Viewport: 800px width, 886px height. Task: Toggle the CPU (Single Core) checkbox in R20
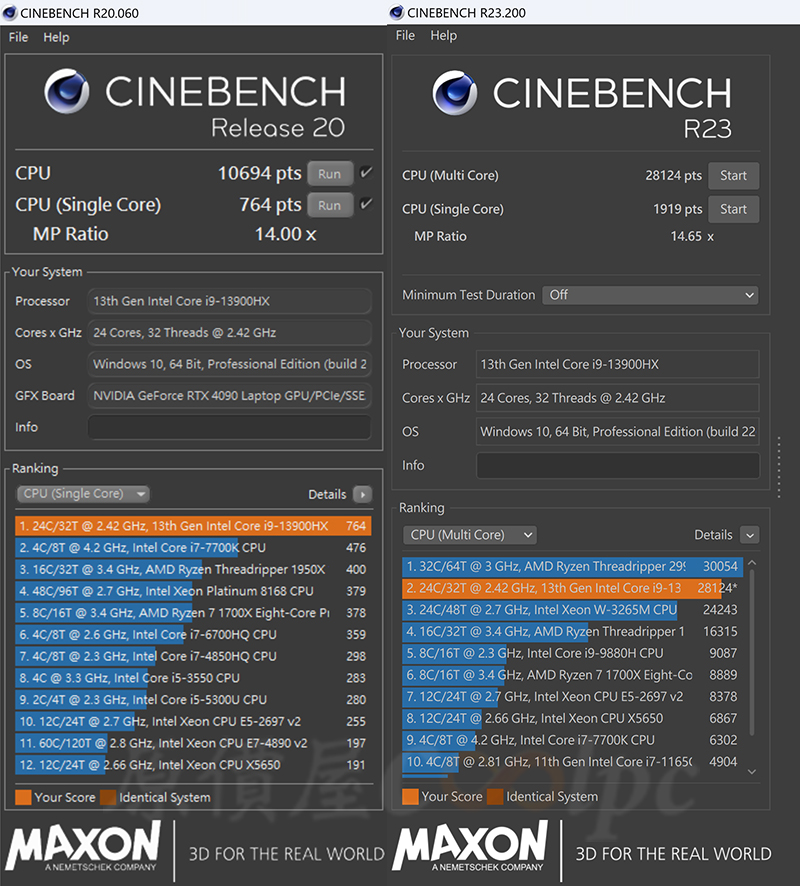point(366,204)
